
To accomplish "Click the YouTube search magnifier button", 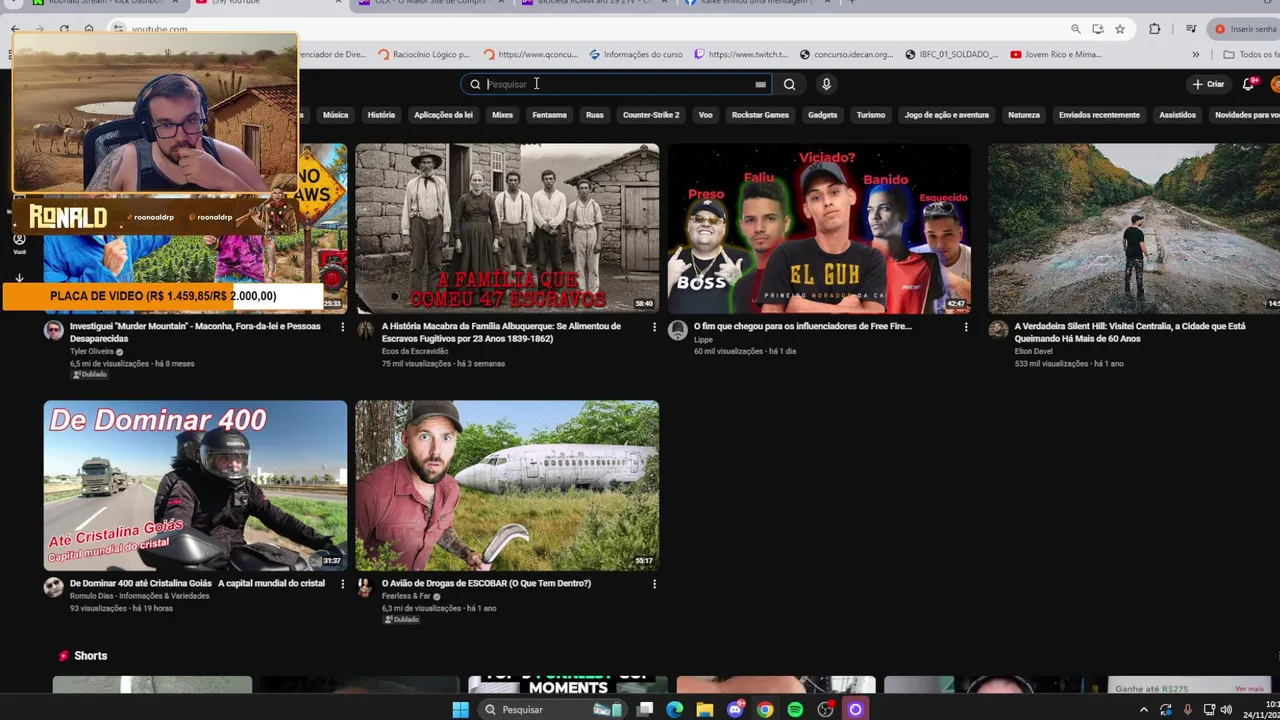I will pyautogui.click(x=789, y=84).
